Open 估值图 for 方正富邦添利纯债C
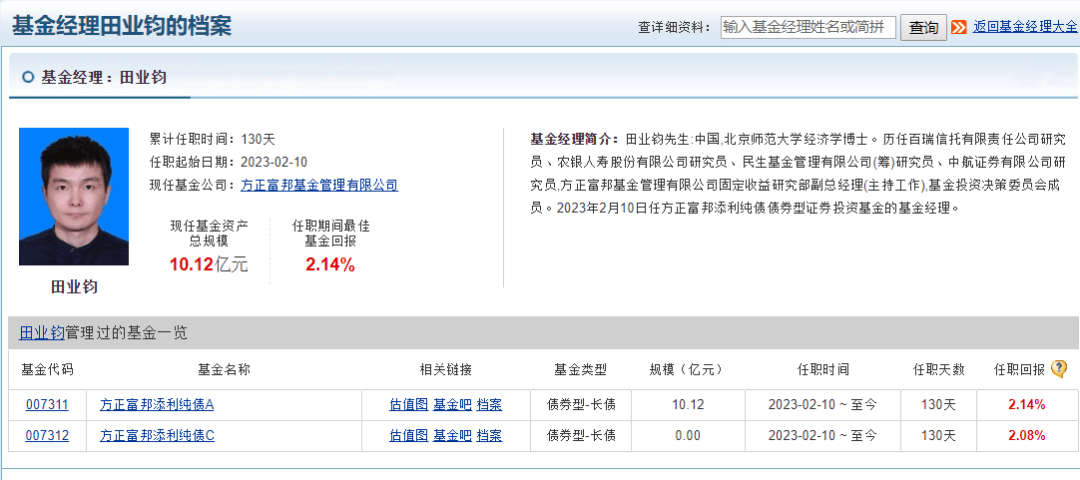 coord(408,436)
